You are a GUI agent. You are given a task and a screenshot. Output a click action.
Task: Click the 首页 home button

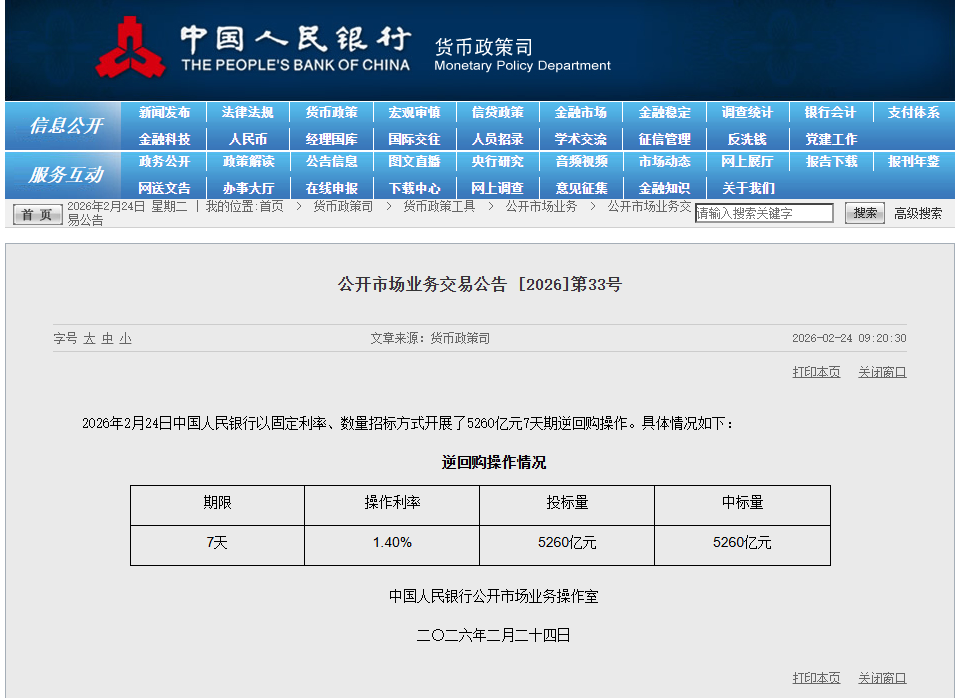(37, 214)
